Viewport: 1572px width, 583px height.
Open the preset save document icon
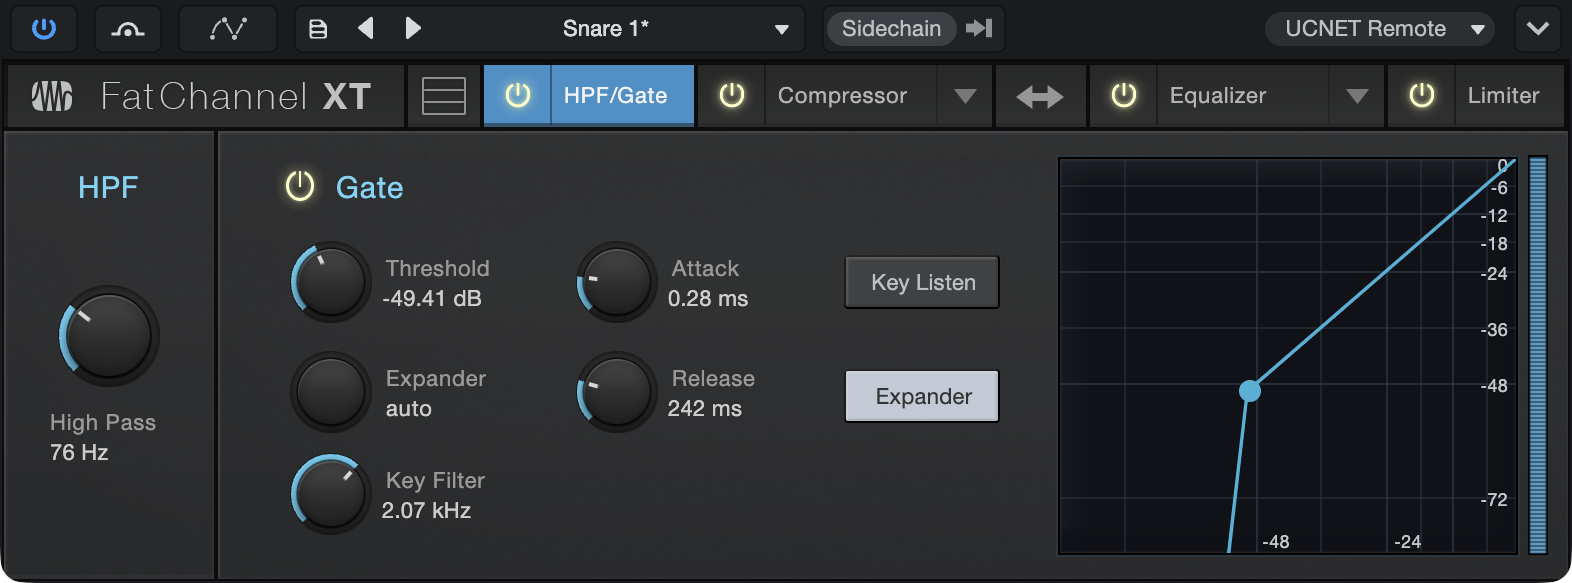318,29
